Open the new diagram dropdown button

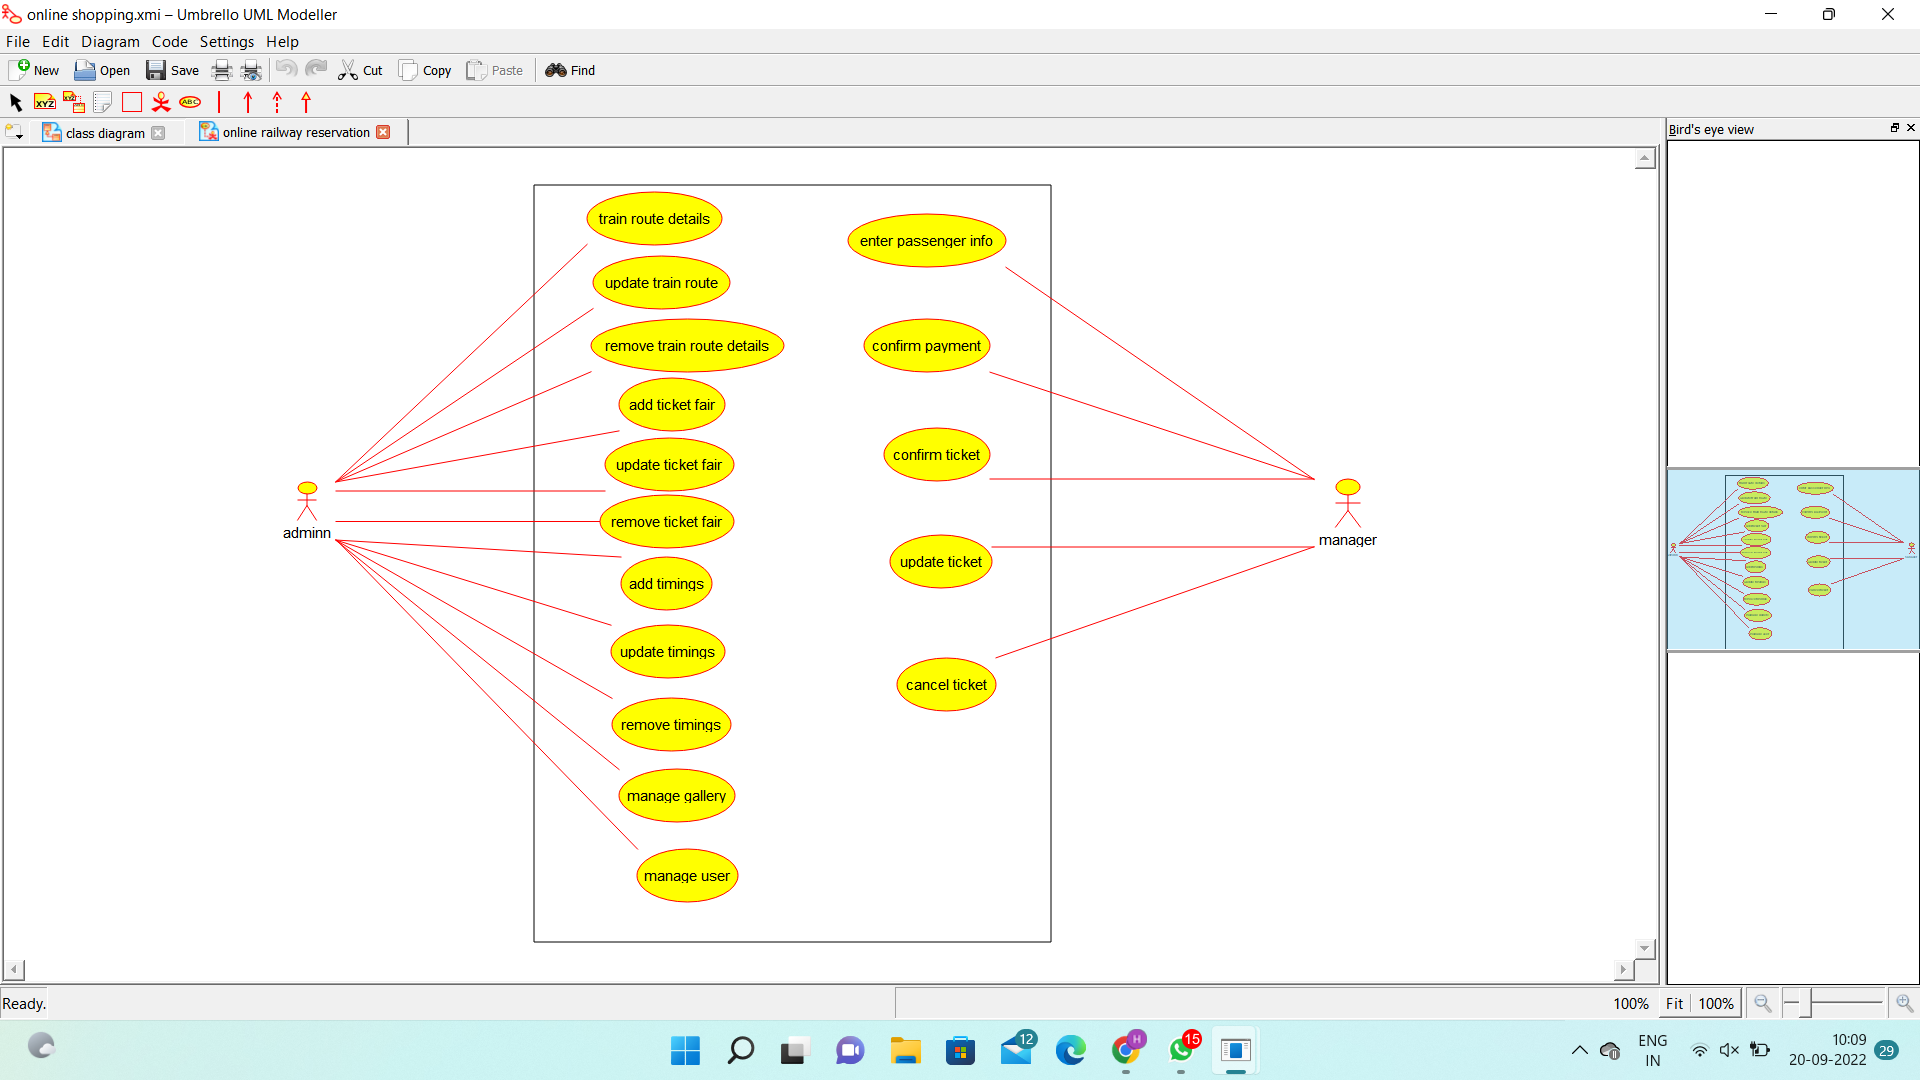pyautogui.click(x=14, y=132)
